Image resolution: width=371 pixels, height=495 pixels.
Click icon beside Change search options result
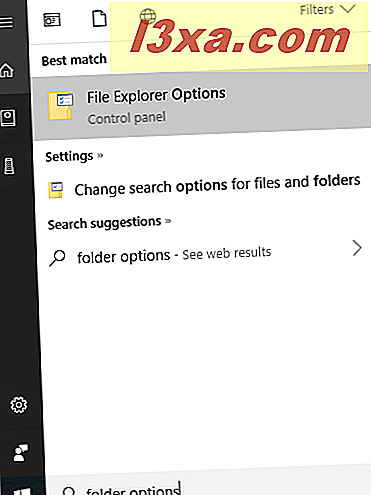click(x=56, y=190)
